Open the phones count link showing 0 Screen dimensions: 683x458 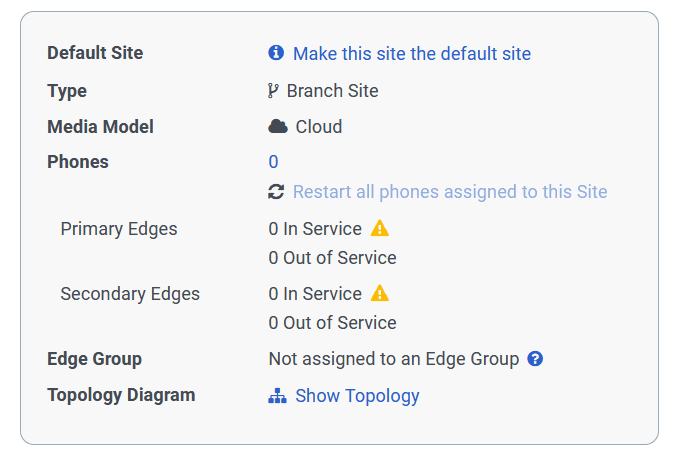point(274,162)
